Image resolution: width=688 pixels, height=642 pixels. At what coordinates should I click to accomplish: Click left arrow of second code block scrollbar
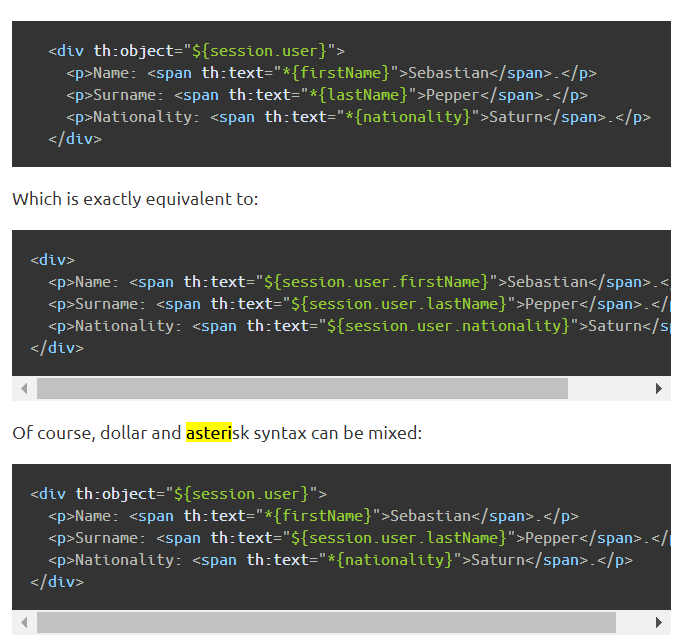click(24, 388)
